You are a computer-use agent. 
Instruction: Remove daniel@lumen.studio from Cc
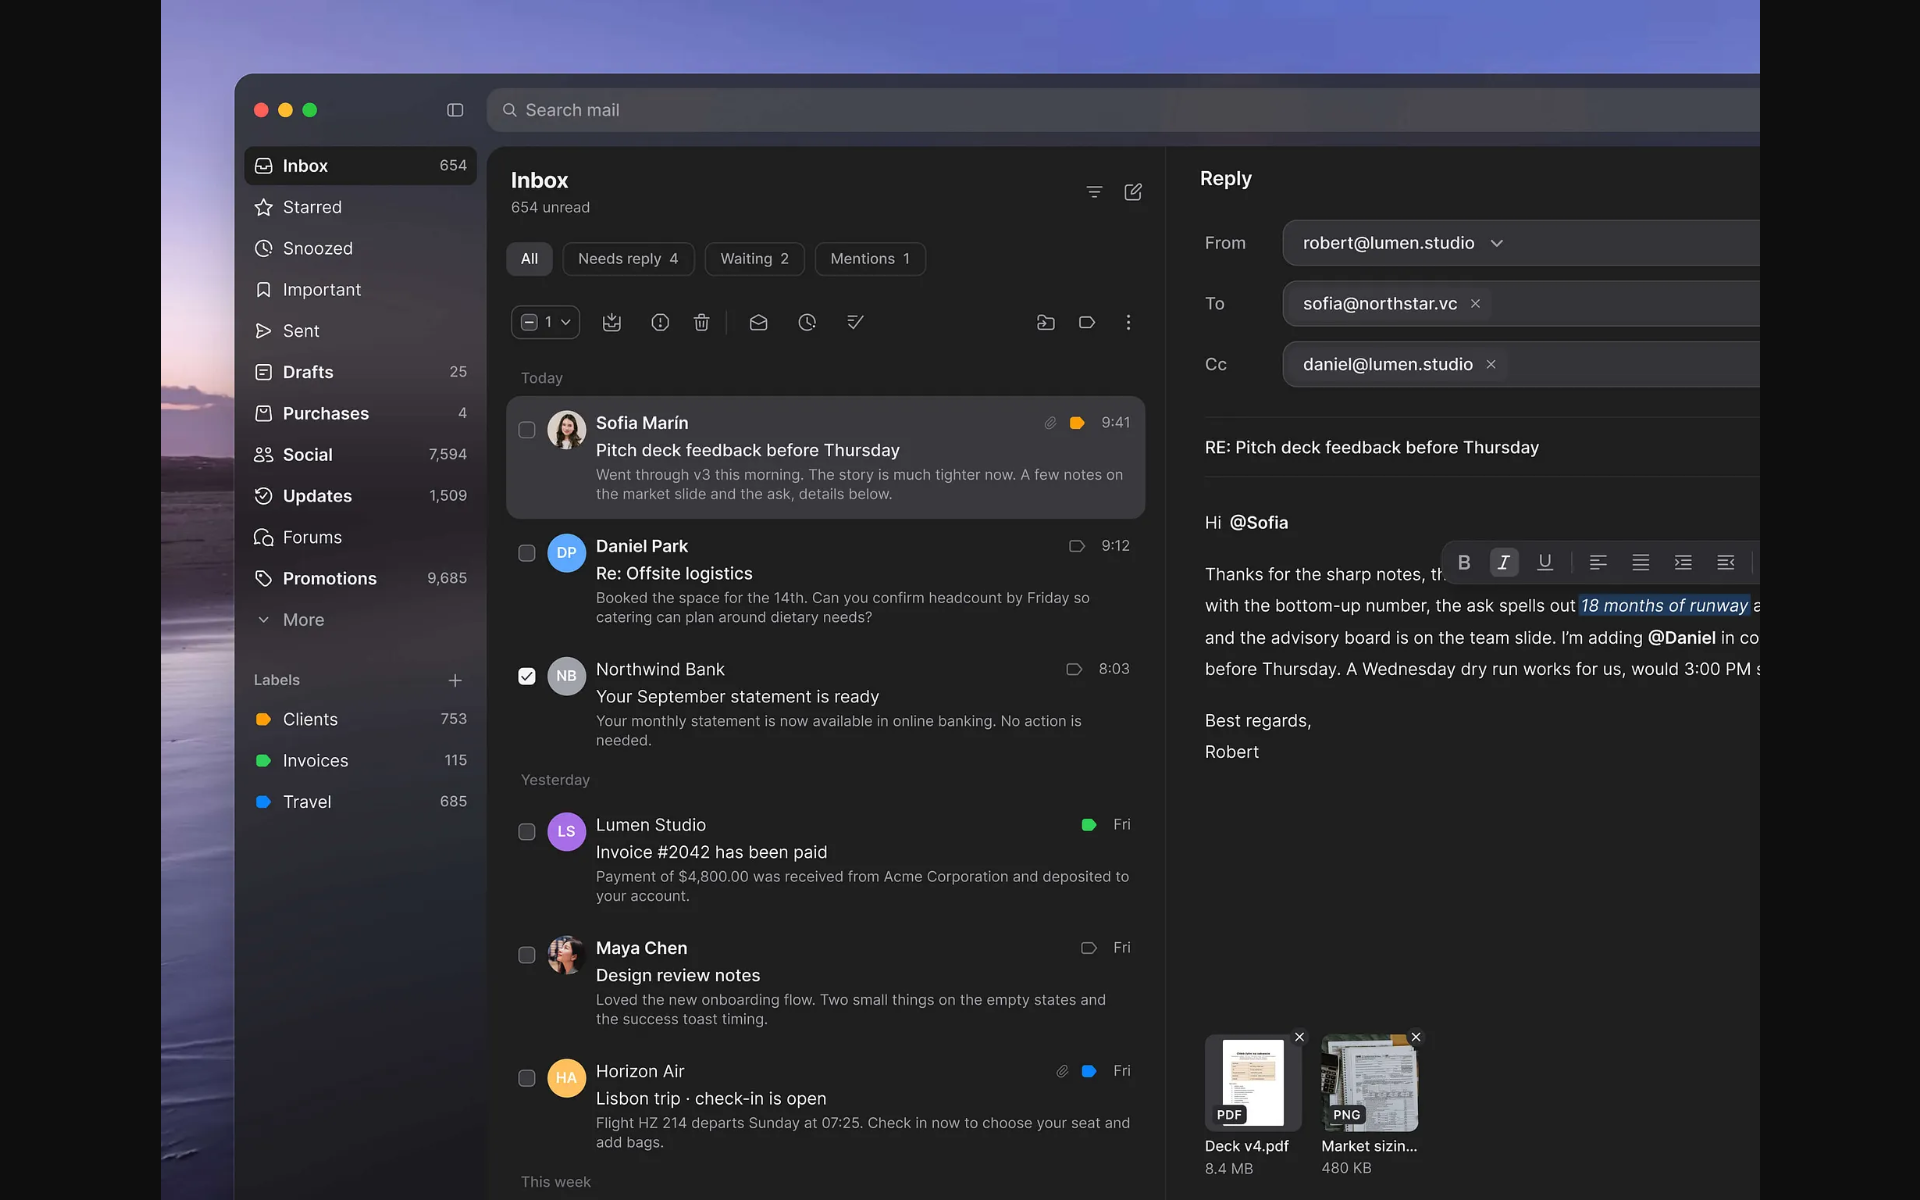click(x=1491, y=365)
